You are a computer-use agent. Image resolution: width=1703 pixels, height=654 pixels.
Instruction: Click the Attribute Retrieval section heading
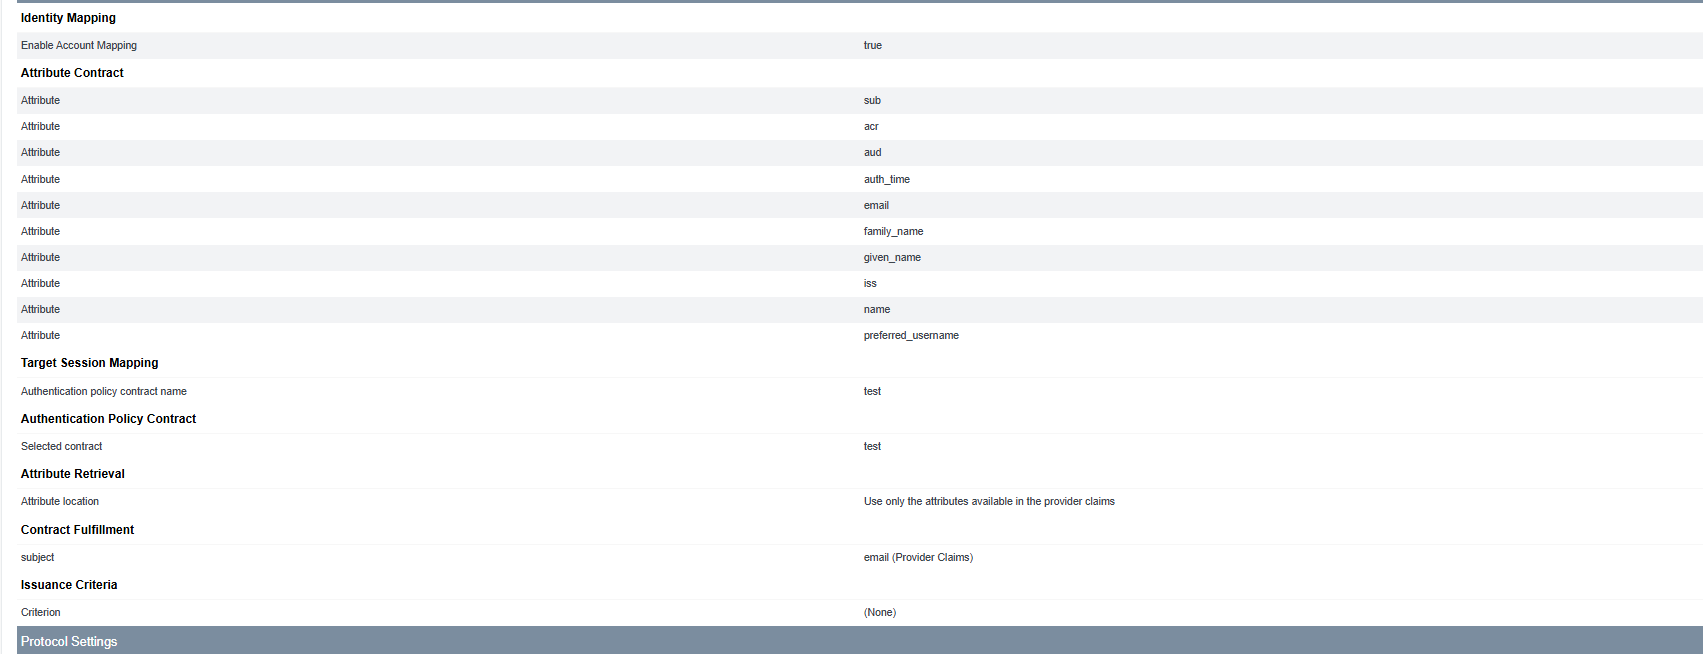point(73,474)
